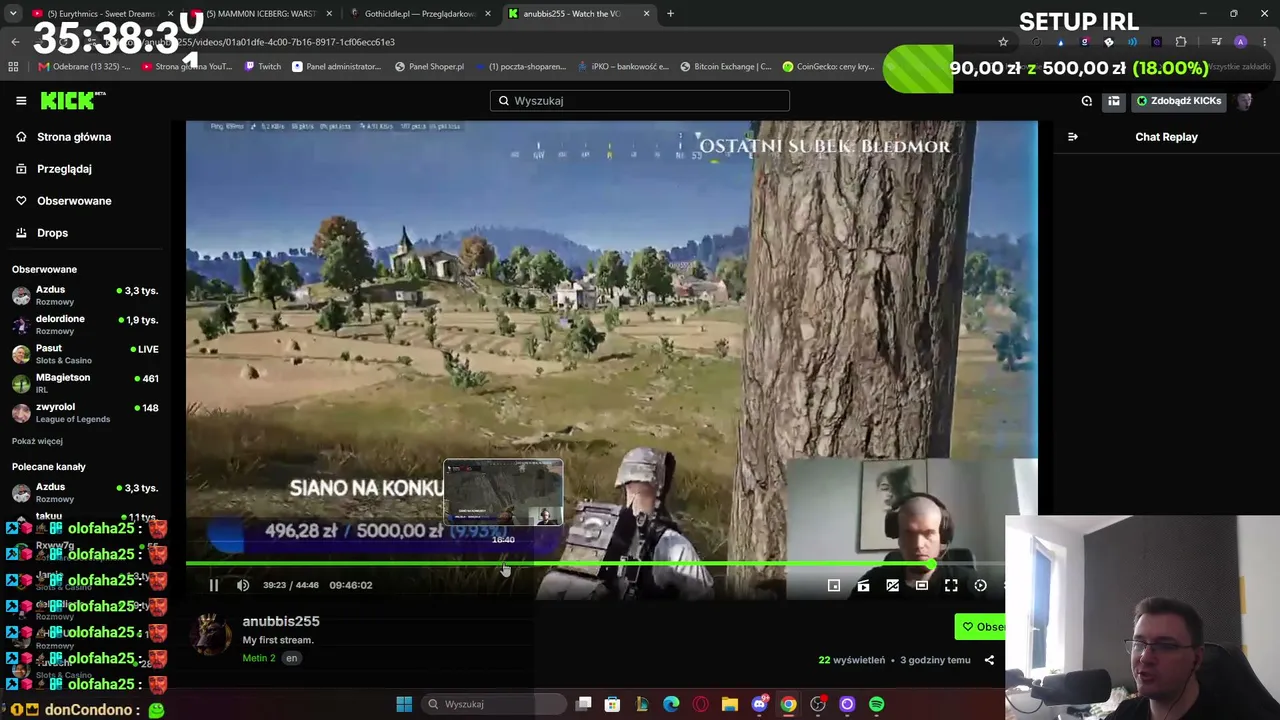
Task: Open the Chrome apps grid in bookmarks bar
Action: point(13,67)
